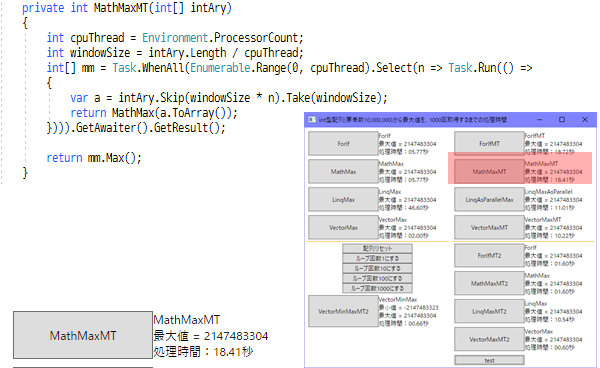Image resolution: width=600 pixels, height=368 pixels.
Task: Click the ForIfMT 18.72秒 result
Action: 549,151
